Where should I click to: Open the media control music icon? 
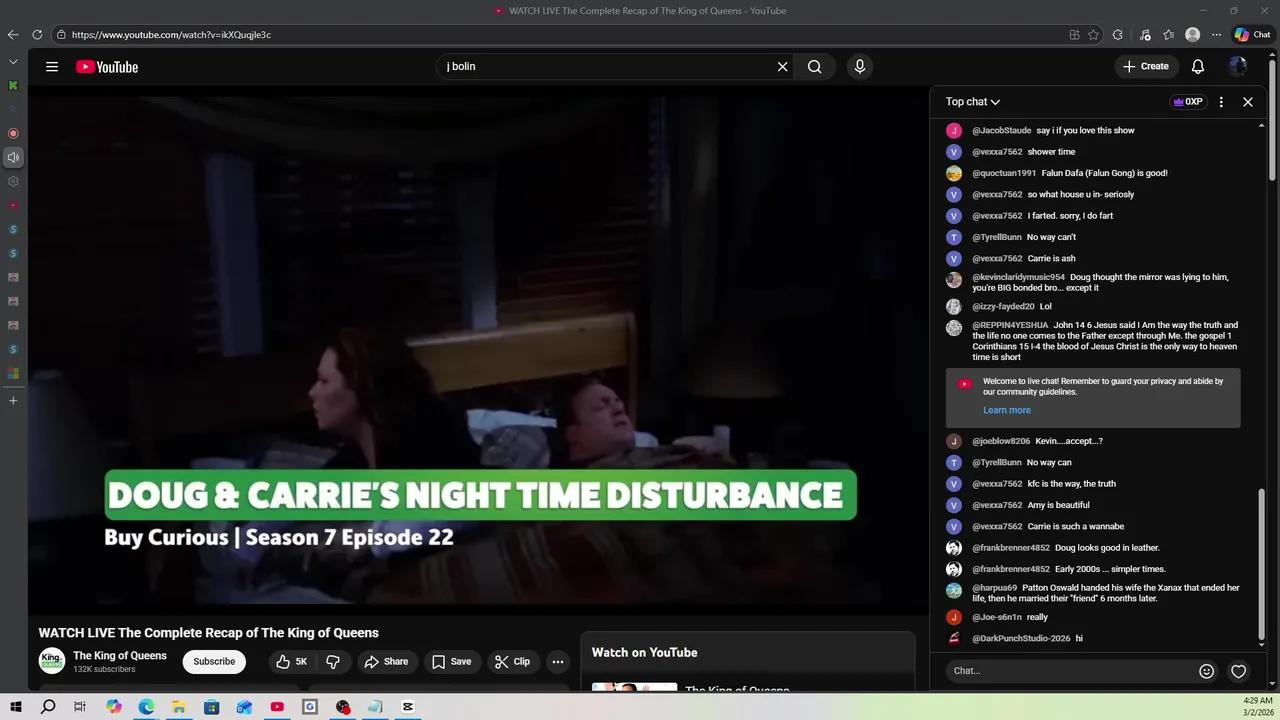click(x=1145, y=35)
